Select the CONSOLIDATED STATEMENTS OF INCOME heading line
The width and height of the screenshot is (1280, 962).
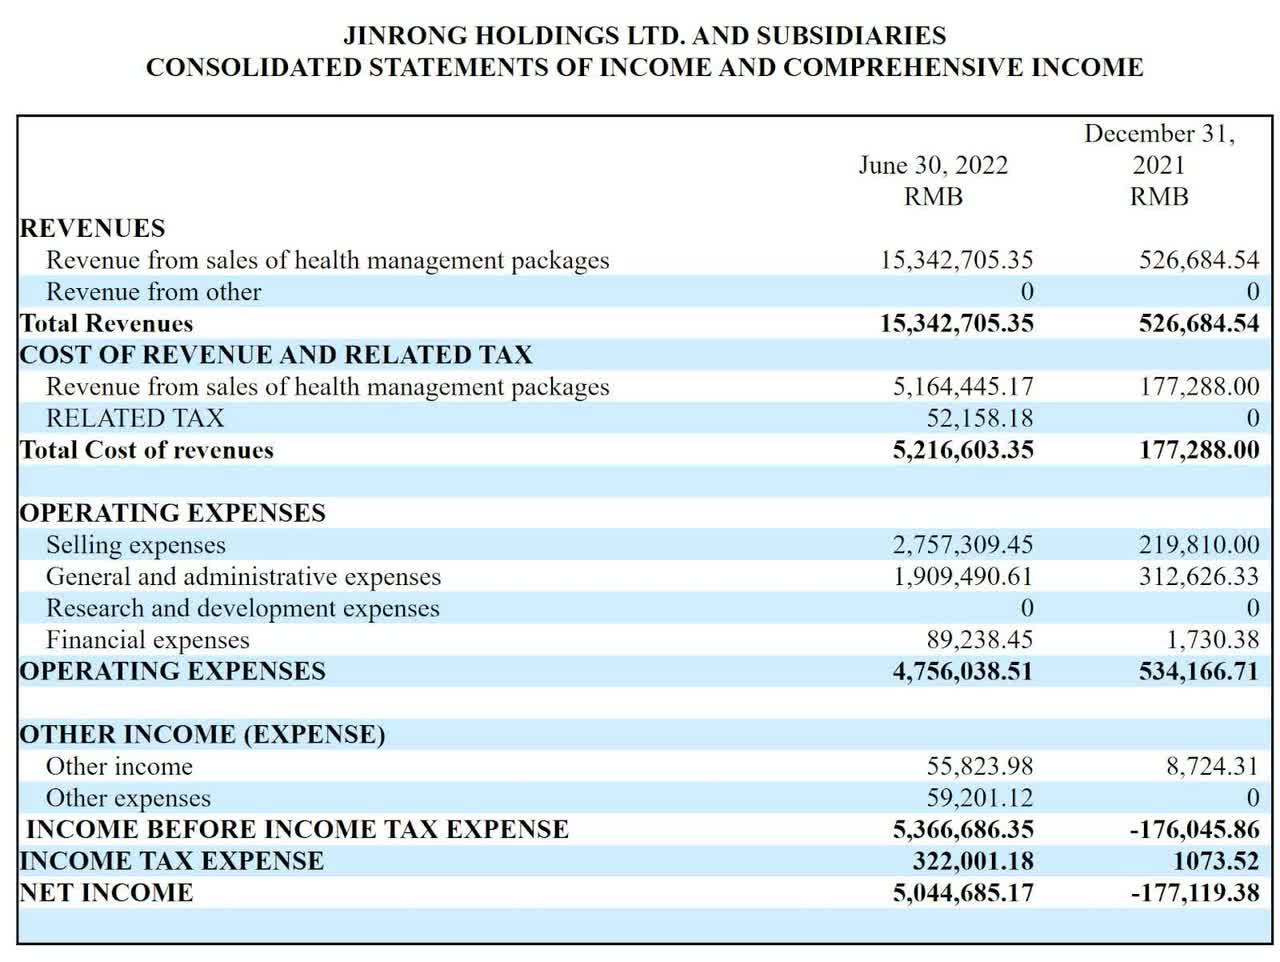tap(644, 68)
